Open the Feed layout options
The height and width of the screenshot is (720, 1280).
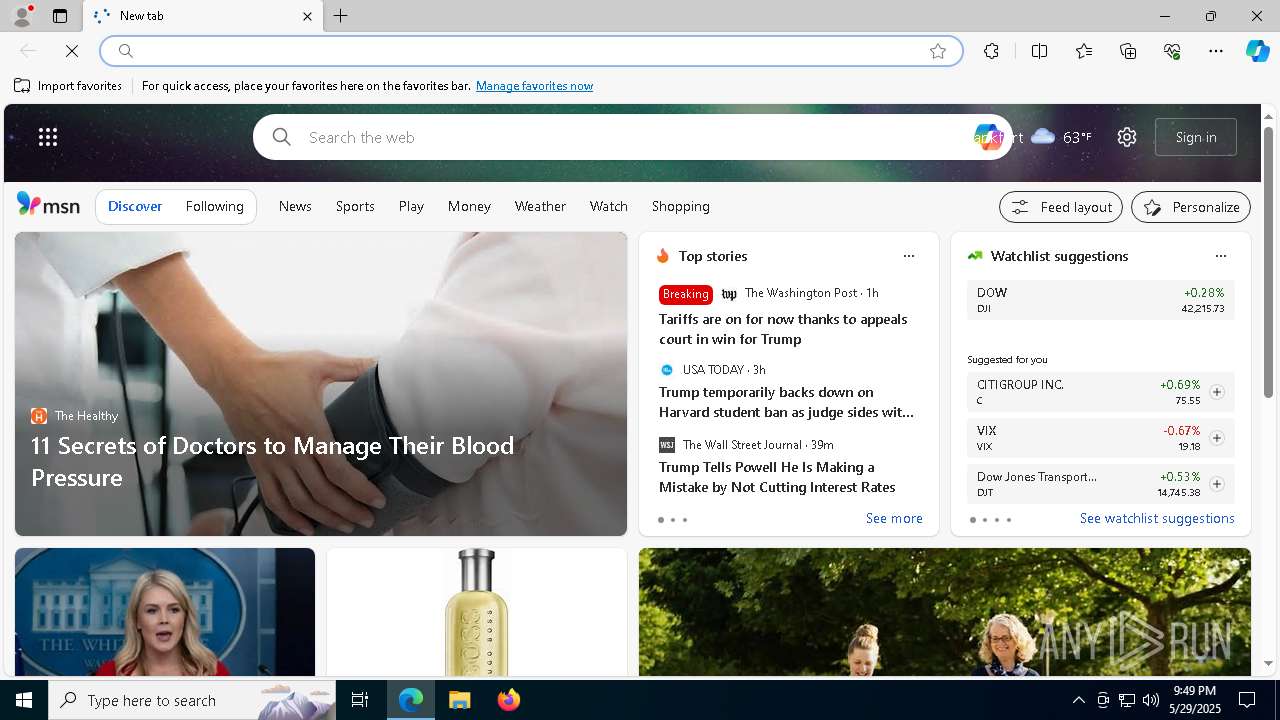click(1061, 207)
